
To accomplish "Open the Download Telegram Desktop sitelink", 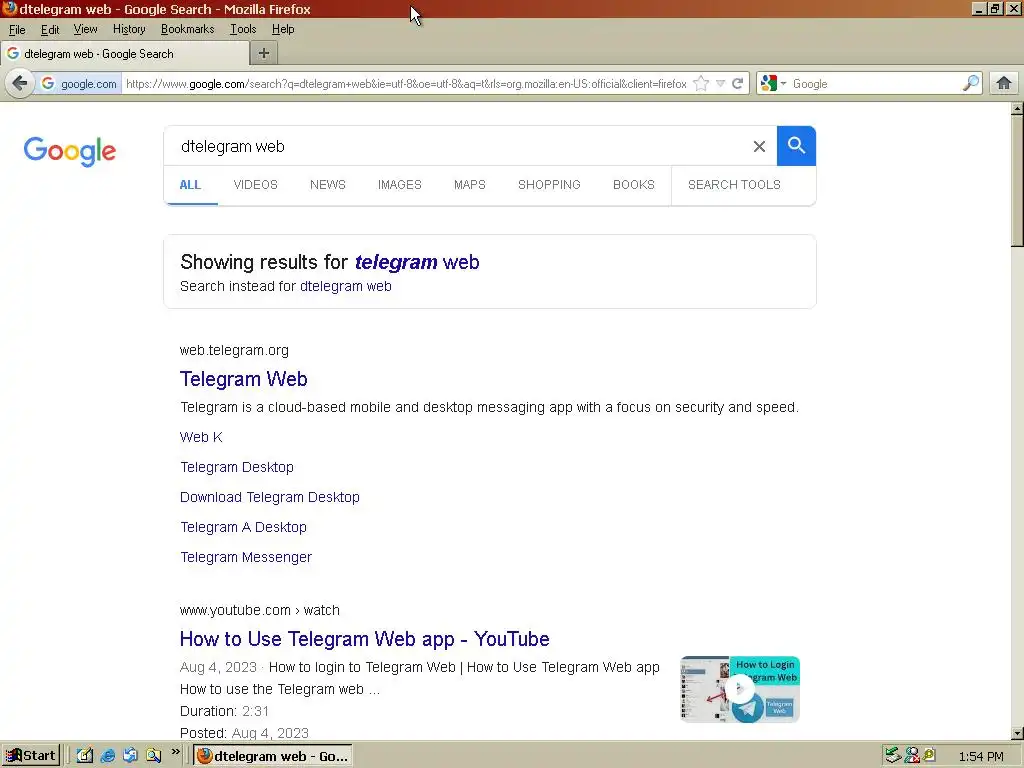I will click(270, 498).
